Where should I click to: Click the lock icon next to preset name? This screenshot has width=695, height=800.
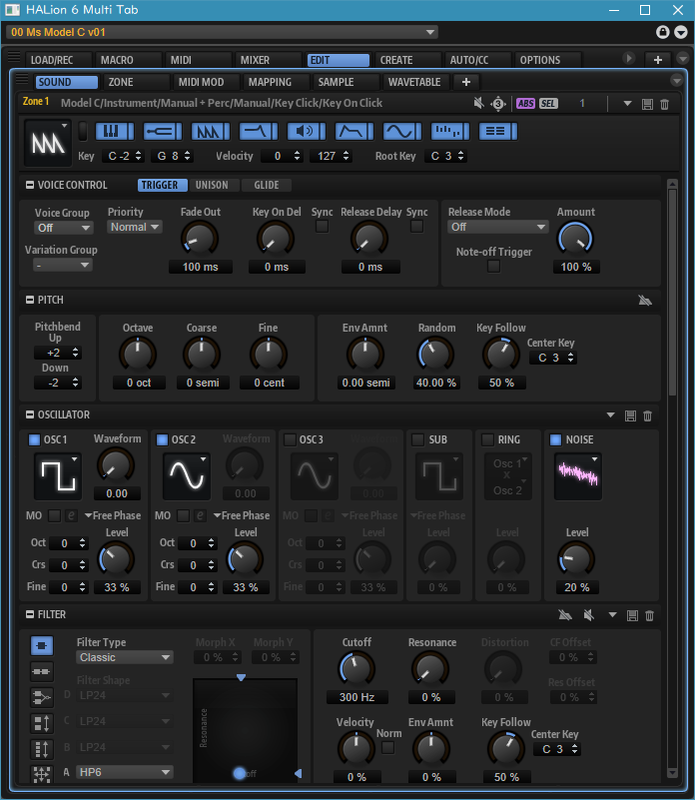[662, 32]
